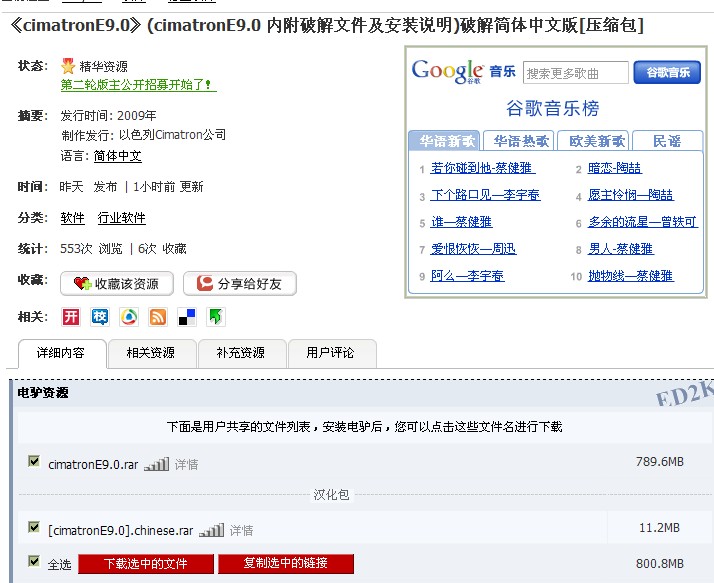Screen dimensions: 714x583
Task: Click the 下载选中的文件 button
Action: (x=146, y=564)
